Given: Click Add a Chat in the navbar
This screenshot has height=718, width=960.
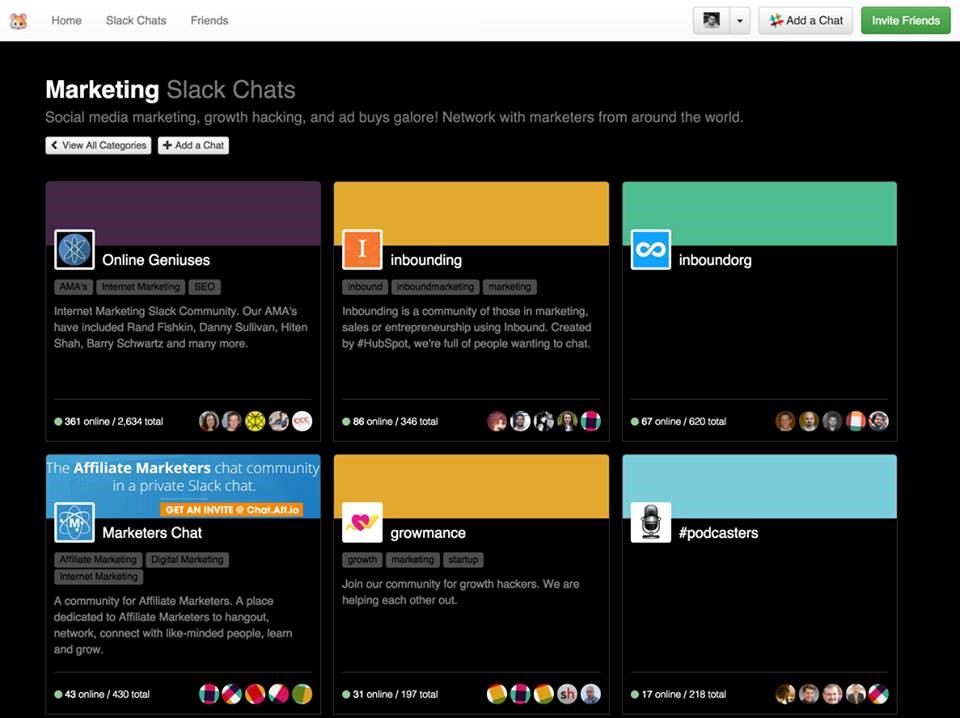Looking at the screenshot, I should pyautogui.click(x=806, y=20).
